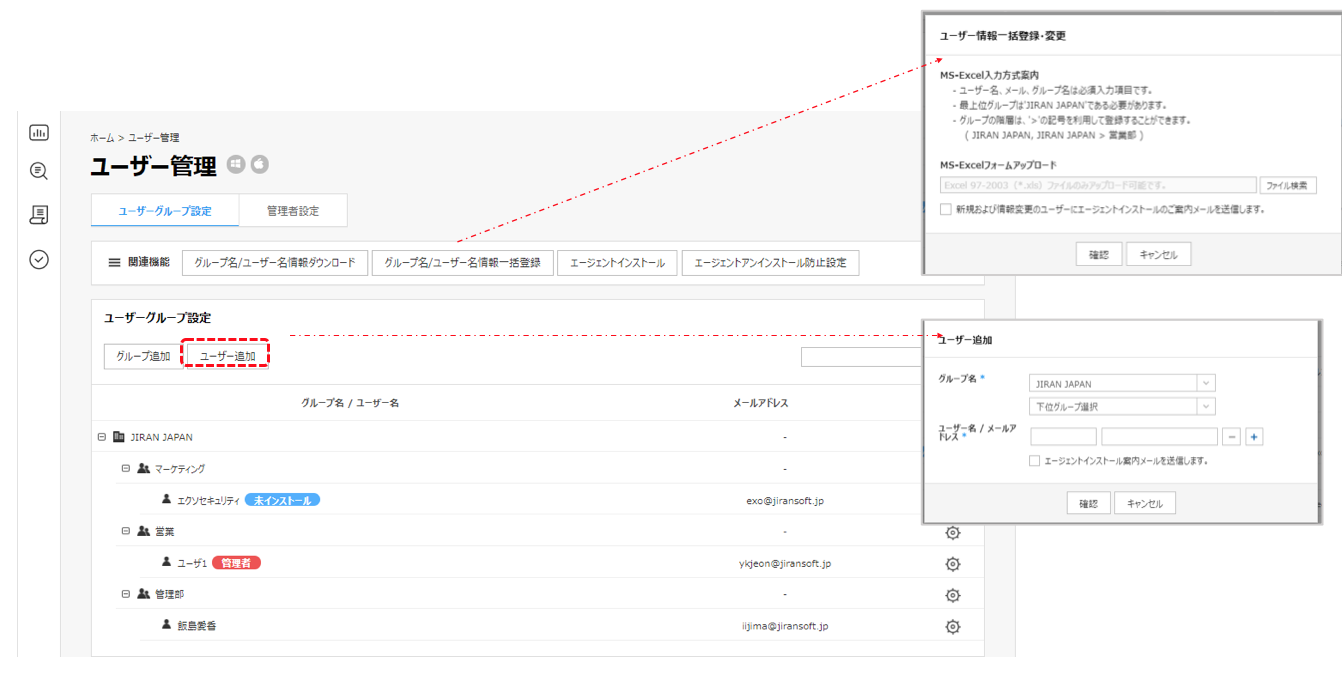This screenshot has height=678, width=1342.
Task: Click the plus button to add user row
Action: click(x=1254, y=437)
